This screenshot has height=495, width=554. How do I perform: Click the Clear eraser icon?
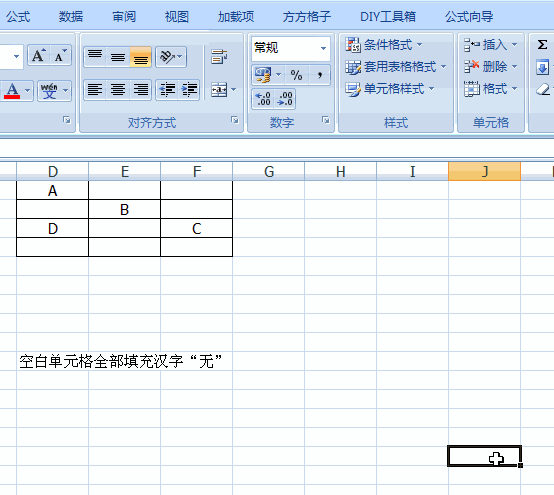(x=543, y=89)
